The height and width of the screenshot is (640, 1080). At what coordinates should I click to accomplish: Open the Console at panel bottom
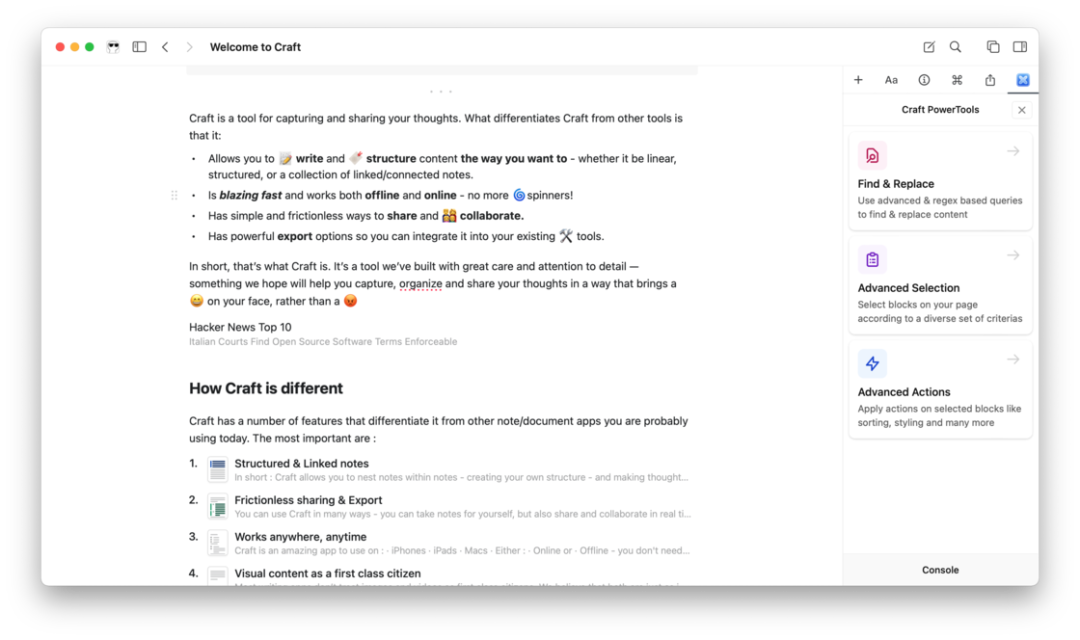(x=940, y=570)
